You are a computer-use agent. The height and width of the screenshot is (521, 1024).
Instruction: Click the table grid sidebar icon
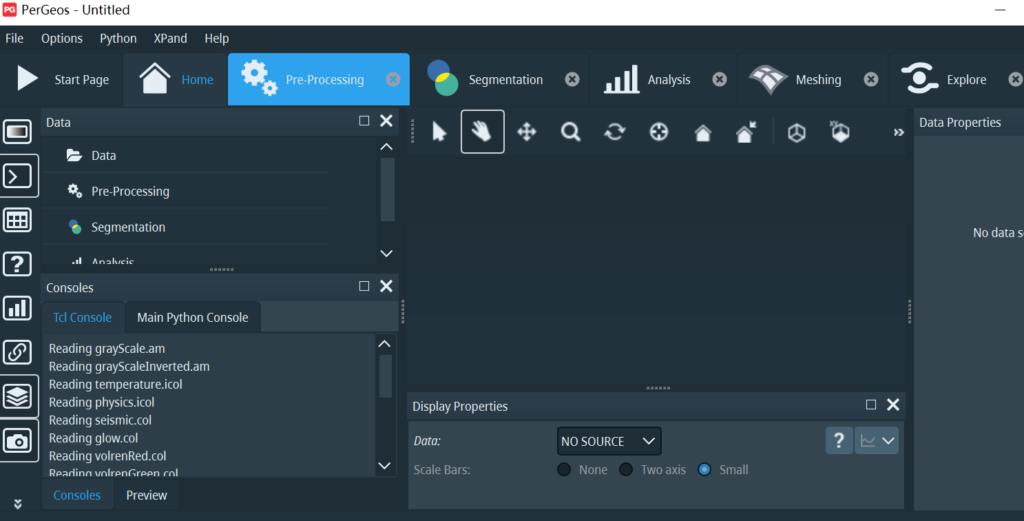(18, 220)
